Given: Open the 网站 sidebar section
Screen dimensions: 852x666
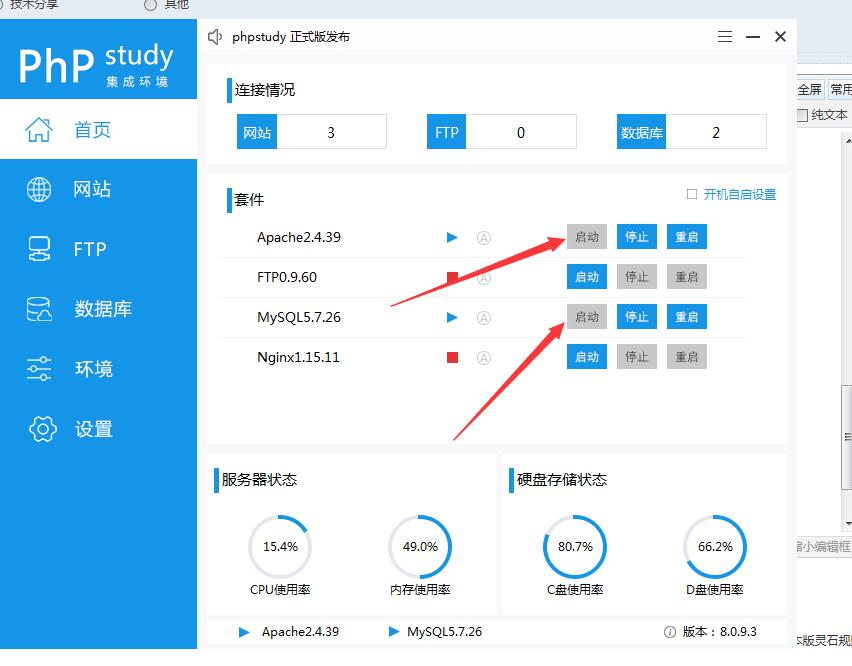Looking at the screenshot, I should [92, 189].
